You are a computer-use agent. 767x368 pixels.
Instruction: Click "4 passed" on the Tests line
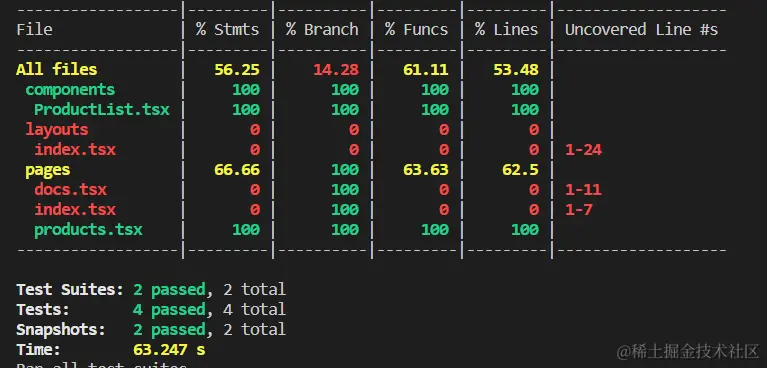(169, 310)
